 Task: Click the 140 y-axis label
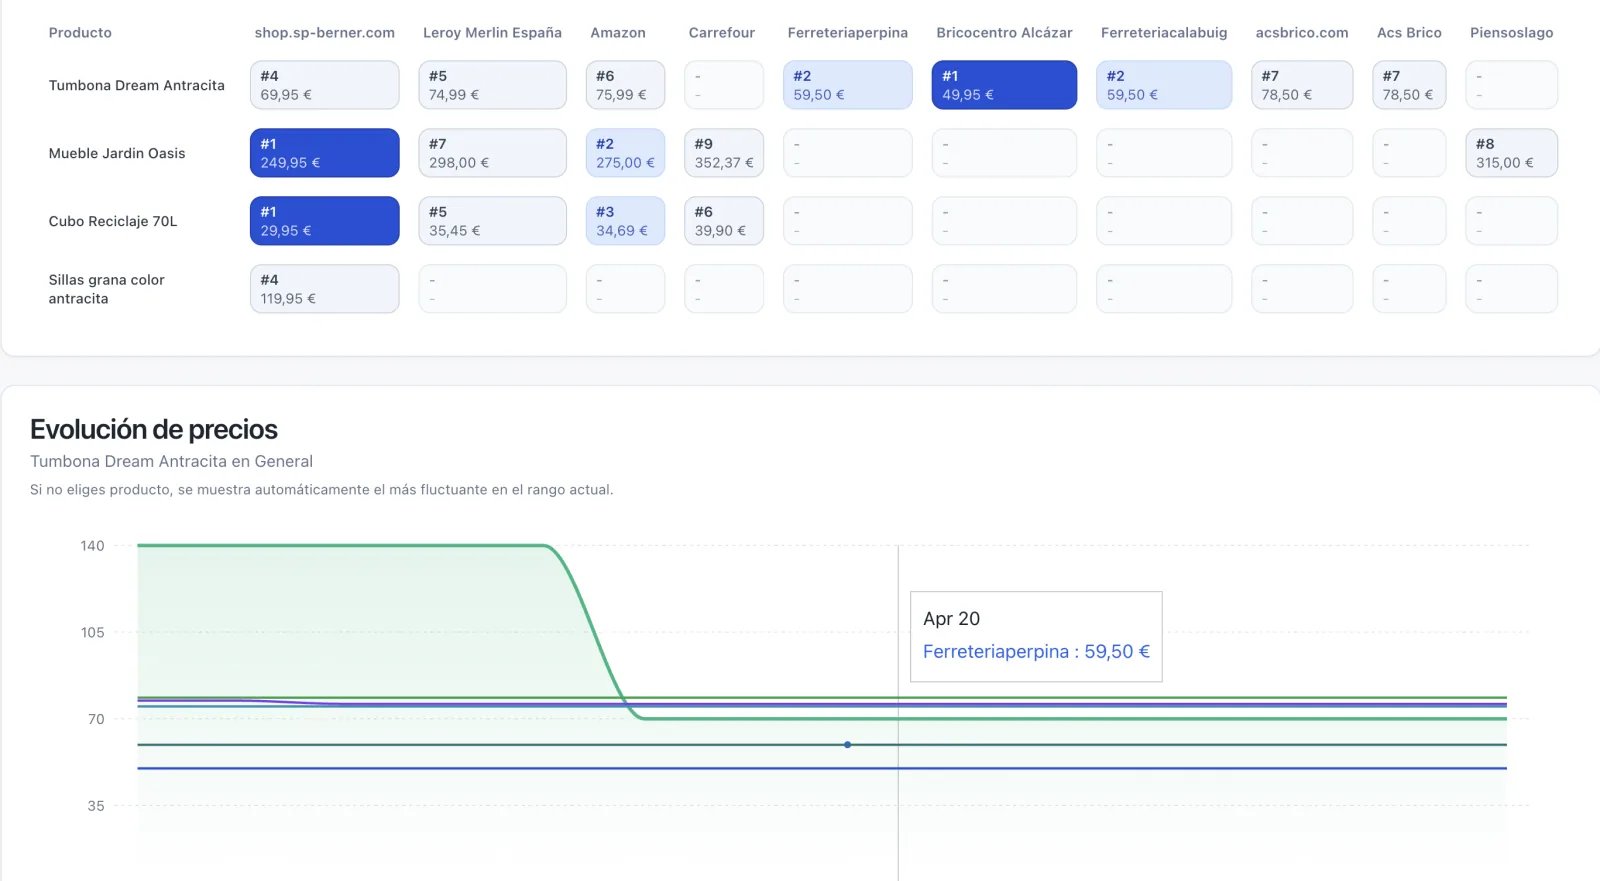[x=92, y=546]
